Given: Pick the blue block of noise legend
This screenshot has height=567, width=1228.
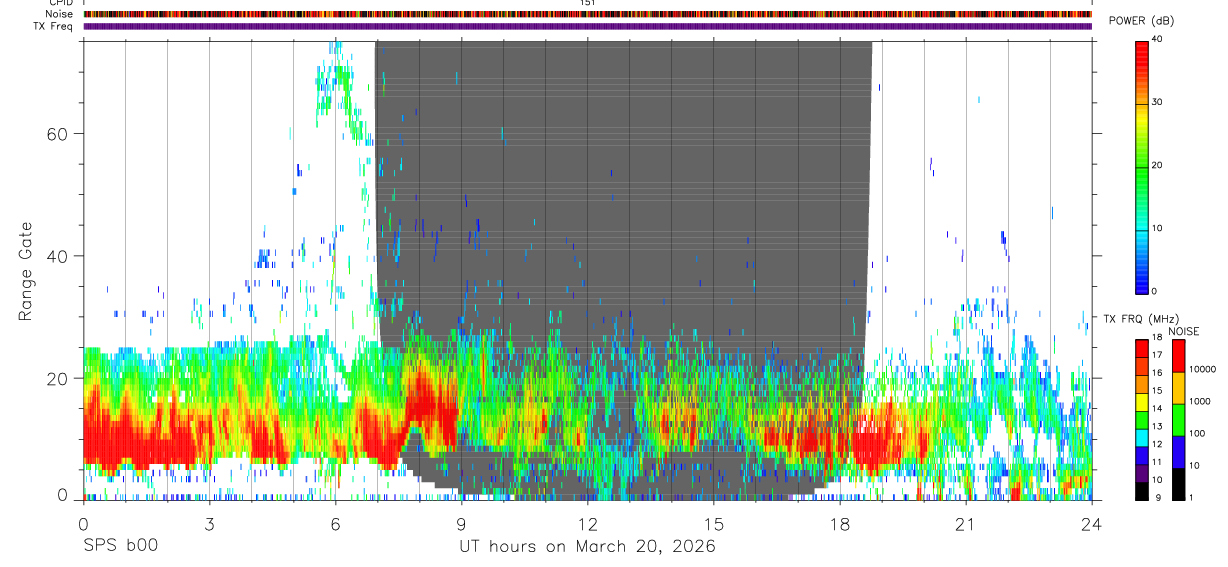Looking at the screenshot, I should point(1179,451).
